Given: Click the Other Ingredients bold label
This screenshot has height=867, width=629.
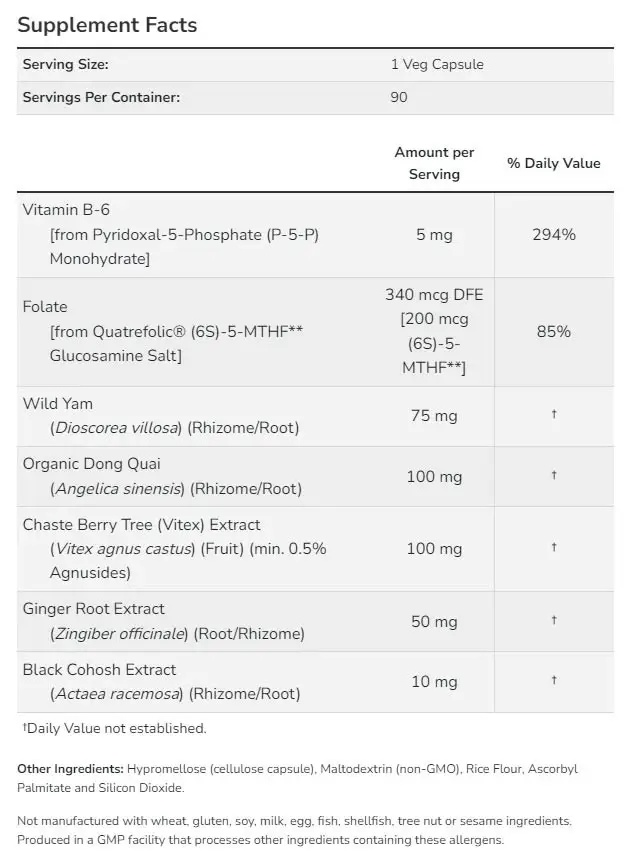Looking at the screenshot, I should click(70, 769).
